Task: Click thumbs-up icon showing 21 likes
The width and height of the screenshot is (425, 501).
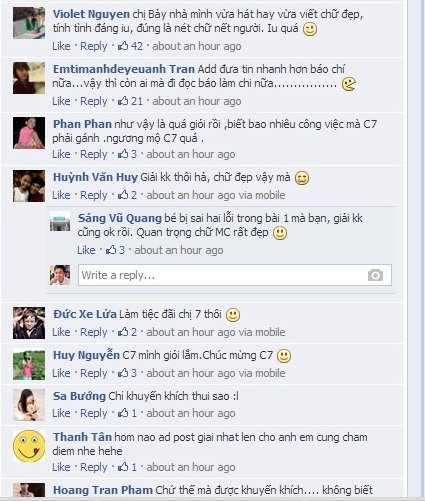Action: pos(123,101)
